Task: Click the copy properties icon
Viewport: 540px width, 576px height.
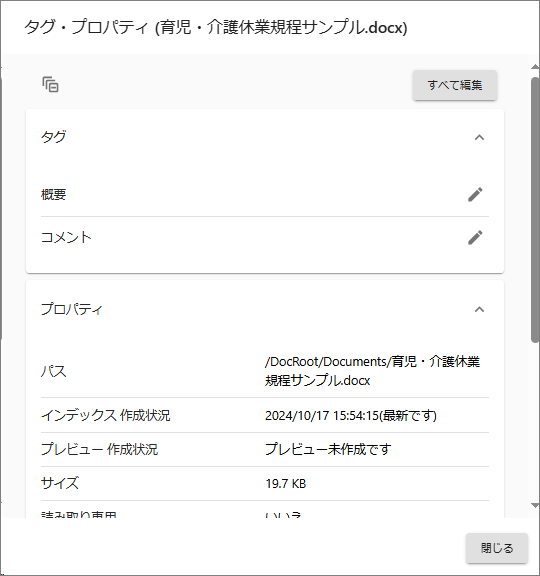Action: (x=50, y=85)
